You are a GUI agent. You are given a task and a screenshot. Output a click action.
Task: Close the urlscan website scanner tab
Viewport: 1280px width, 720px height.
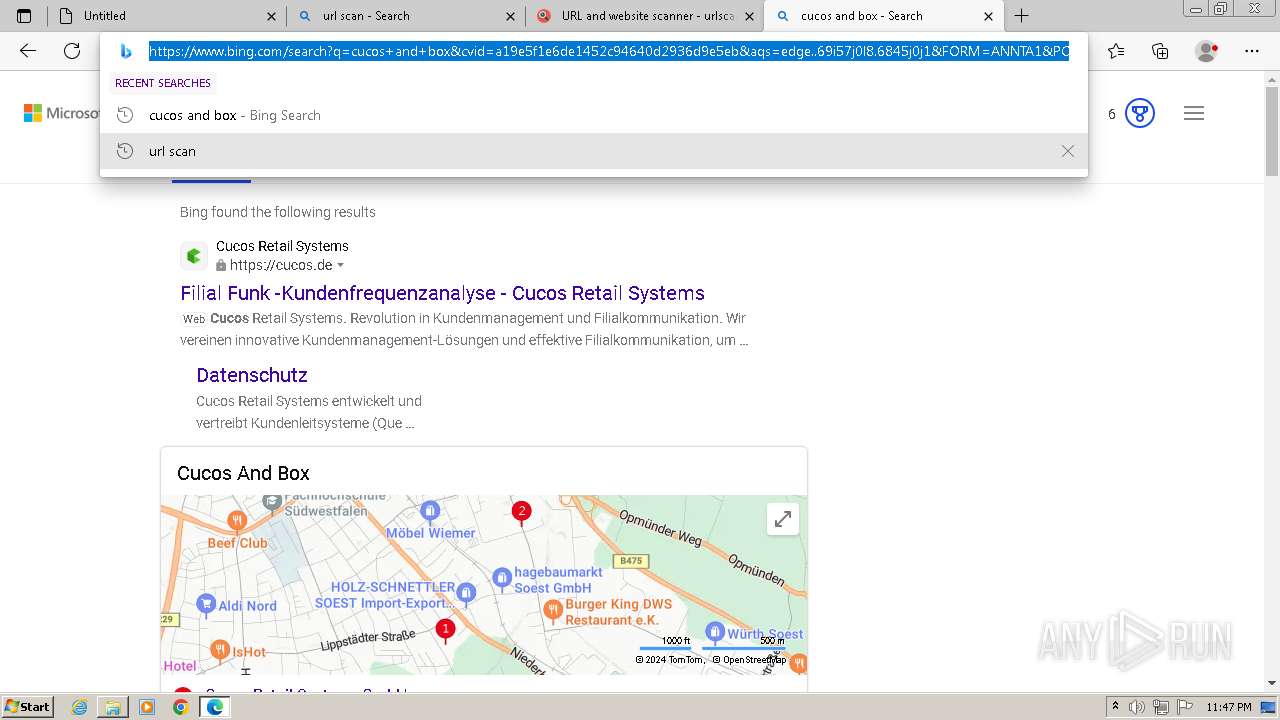click(749, 16)
